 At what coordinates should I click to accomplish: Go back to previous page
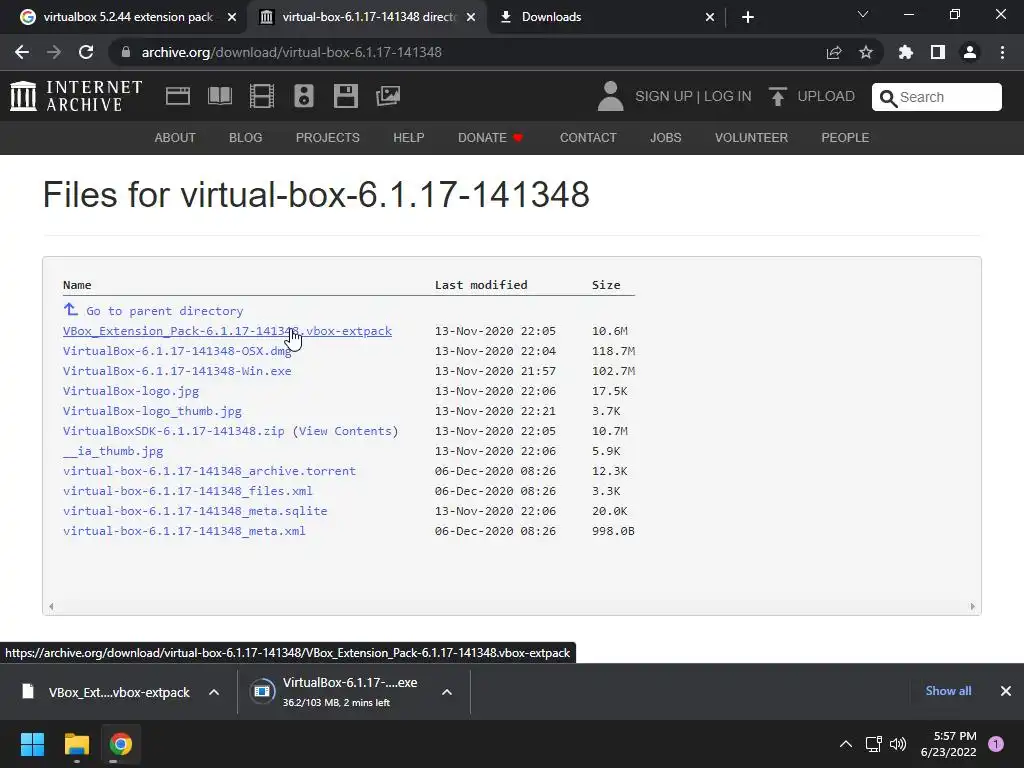click(22, 52)
